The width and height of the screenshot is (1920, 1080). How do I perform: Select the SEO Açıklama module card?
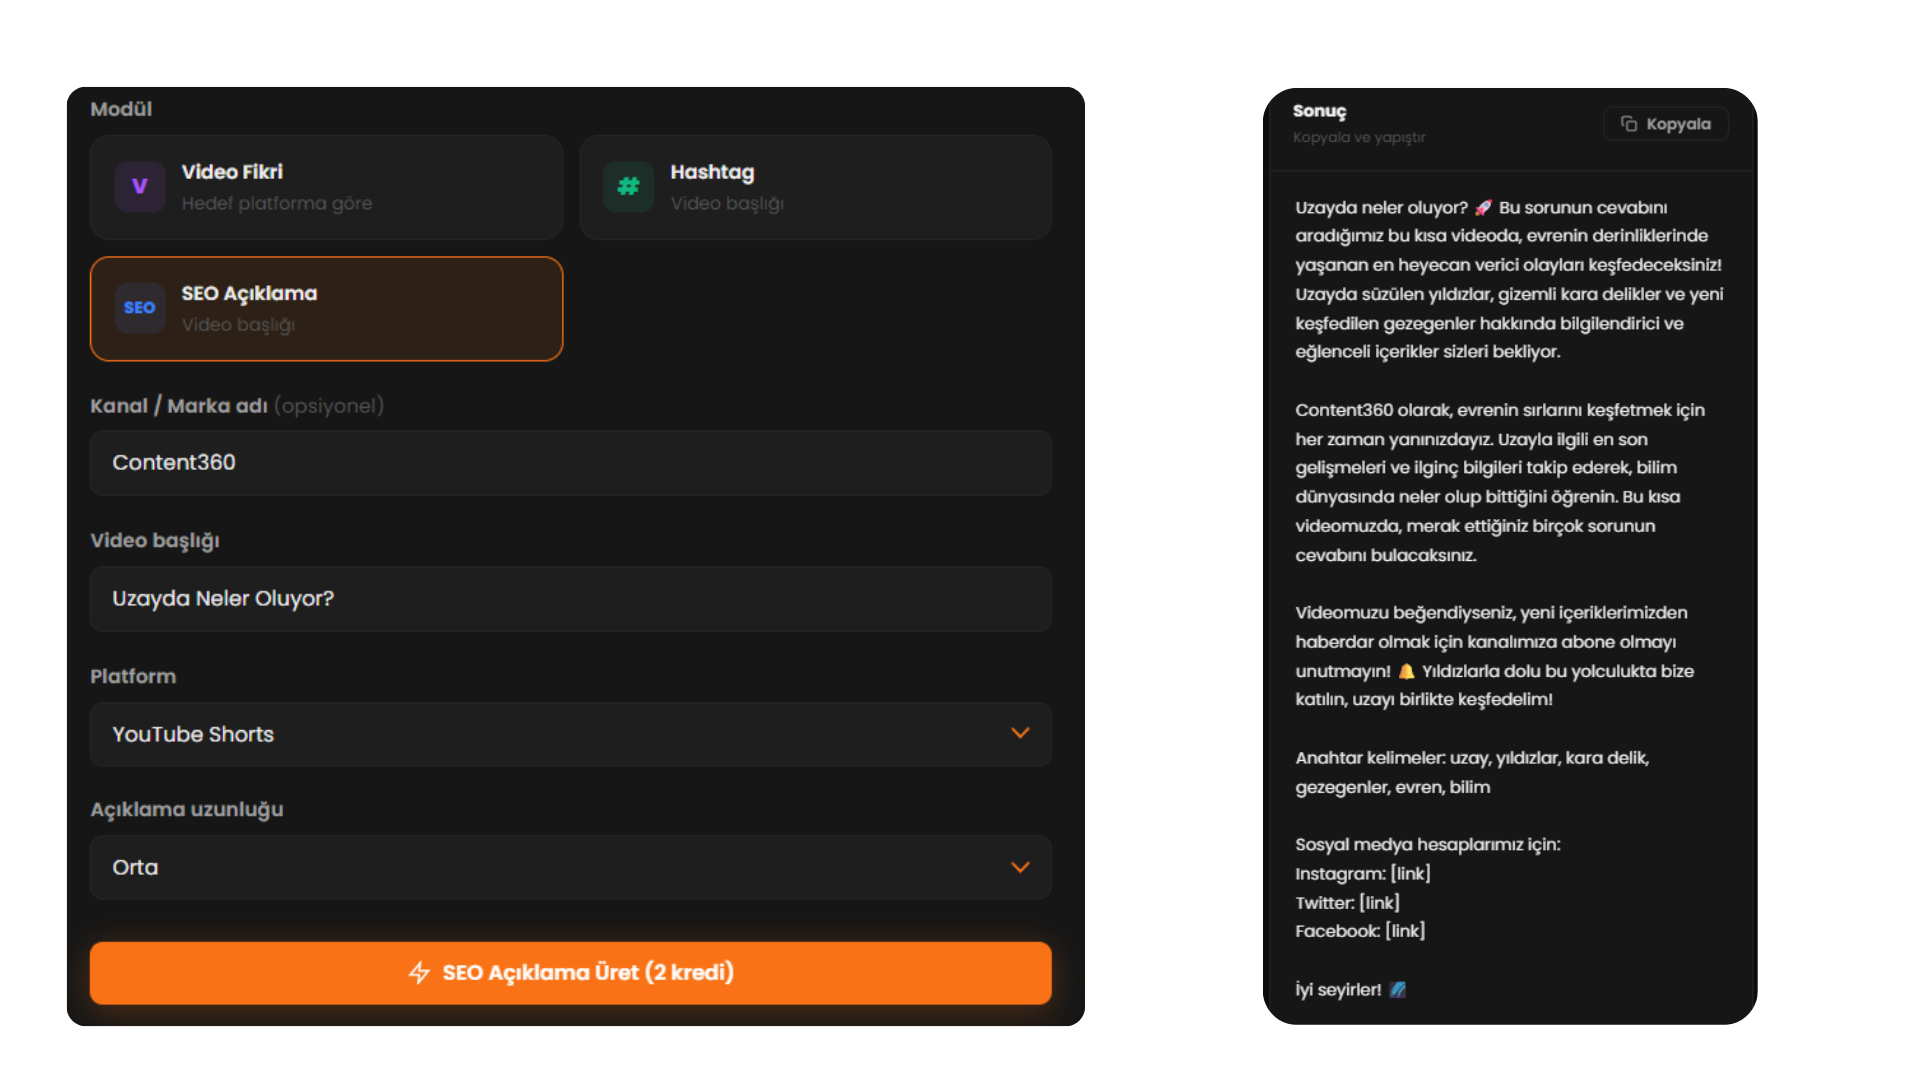(x=326, y=308)
